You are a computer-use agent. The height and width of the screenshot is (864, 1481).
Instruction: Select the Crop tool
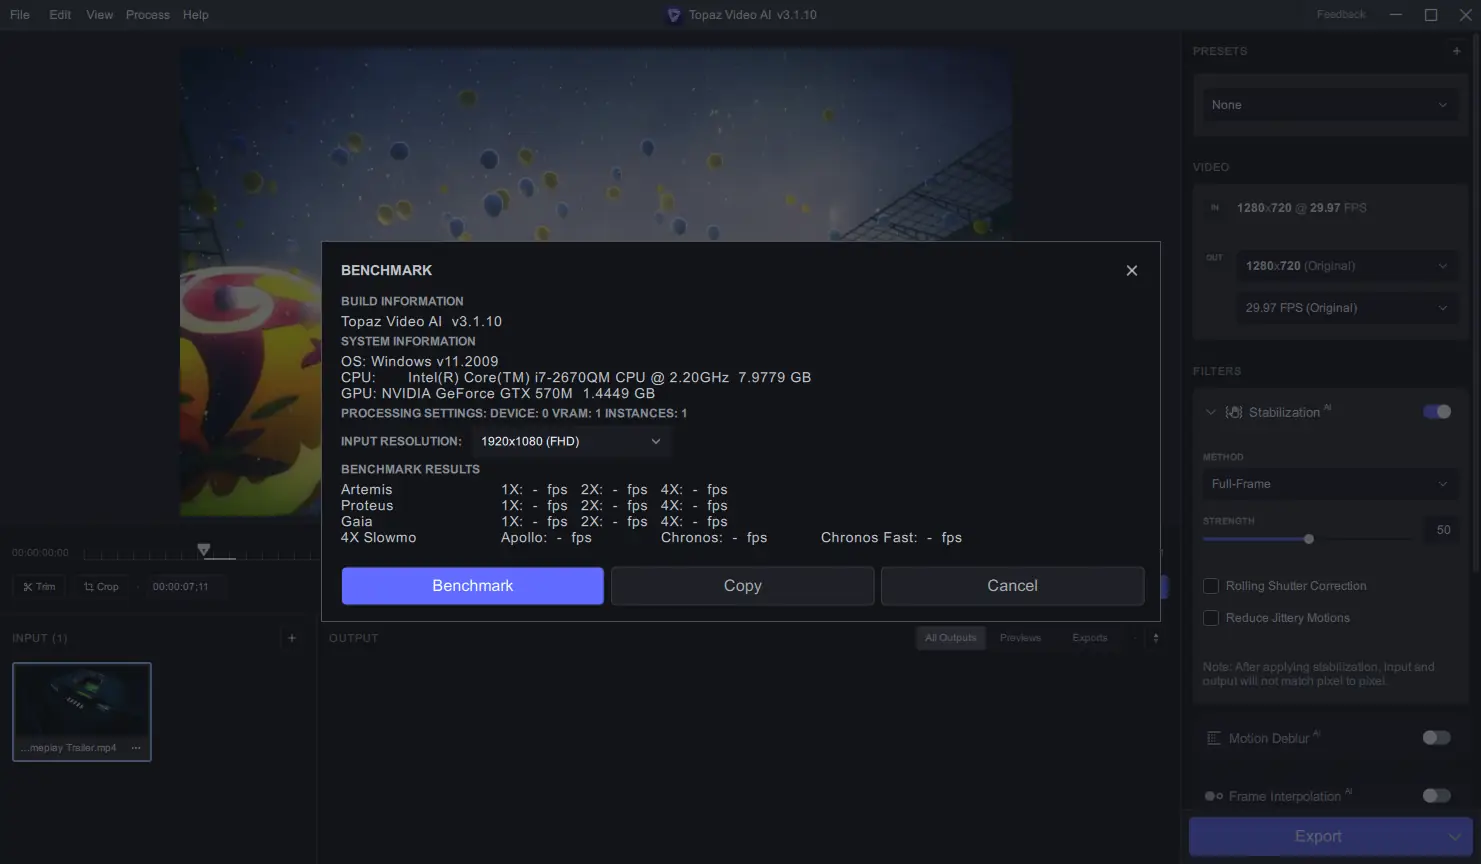(100, 586)
